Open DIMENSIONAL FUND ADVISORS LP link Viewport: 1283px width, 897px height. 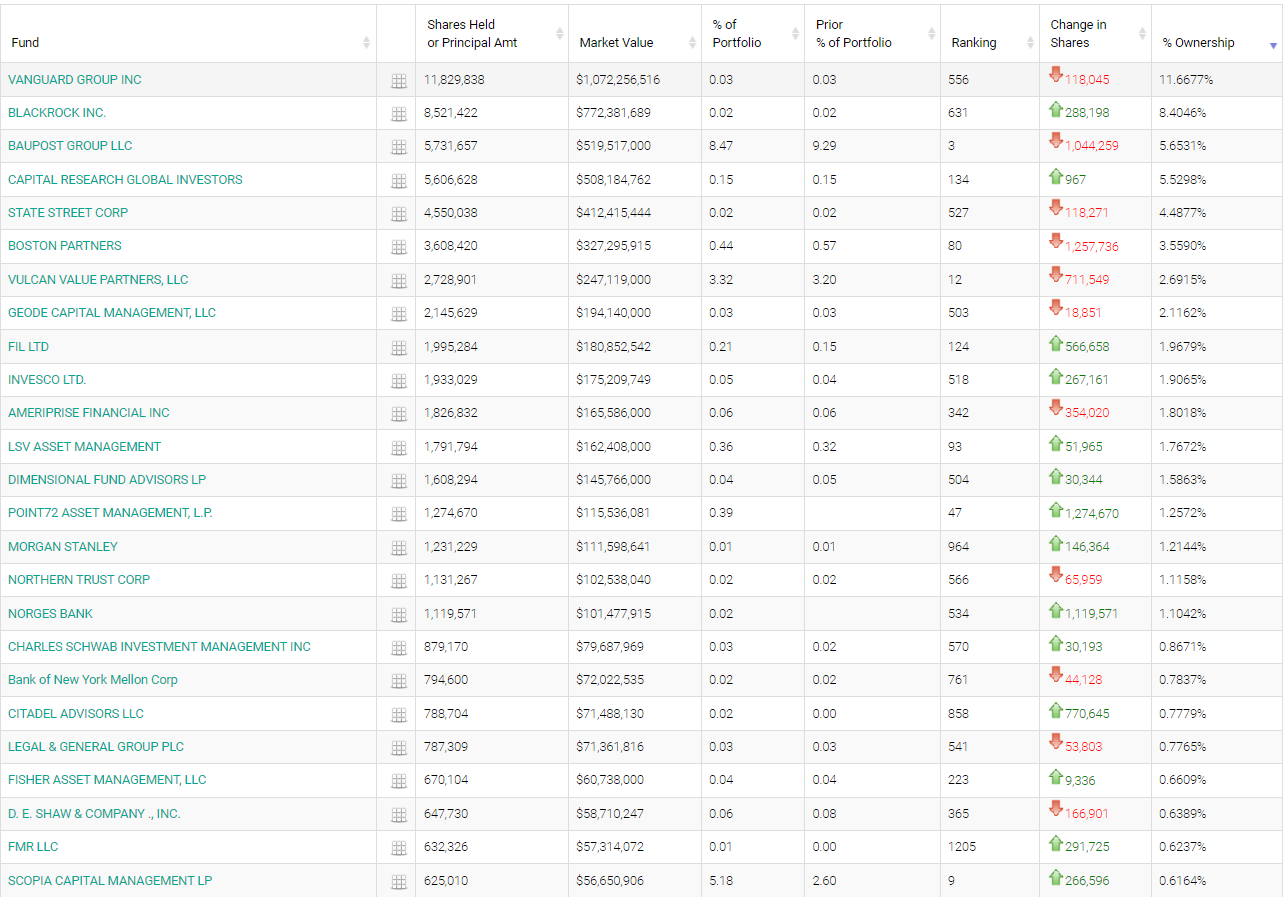tap(107, 480)
